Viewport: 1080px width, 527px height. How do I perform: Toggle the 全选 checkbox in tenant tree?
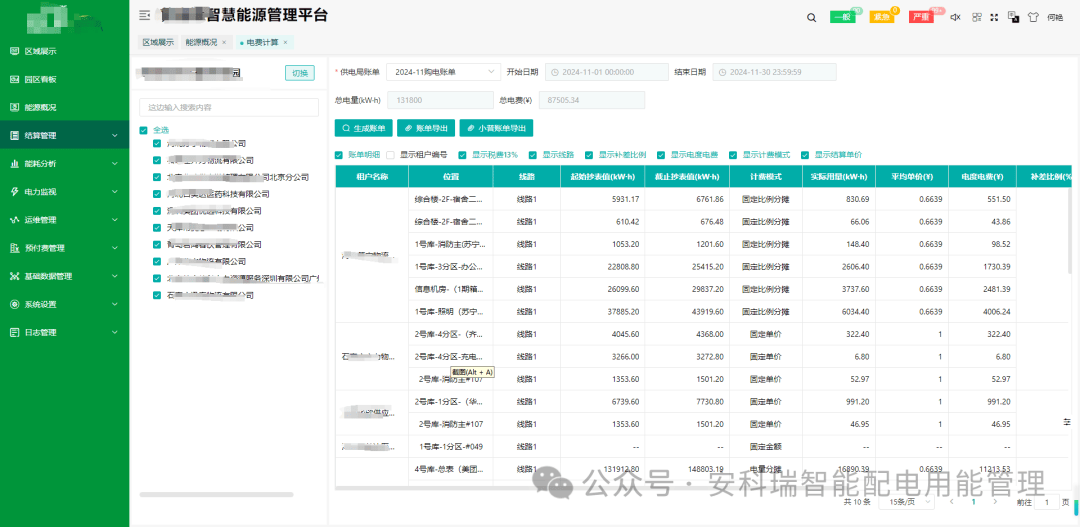(144, 130)
